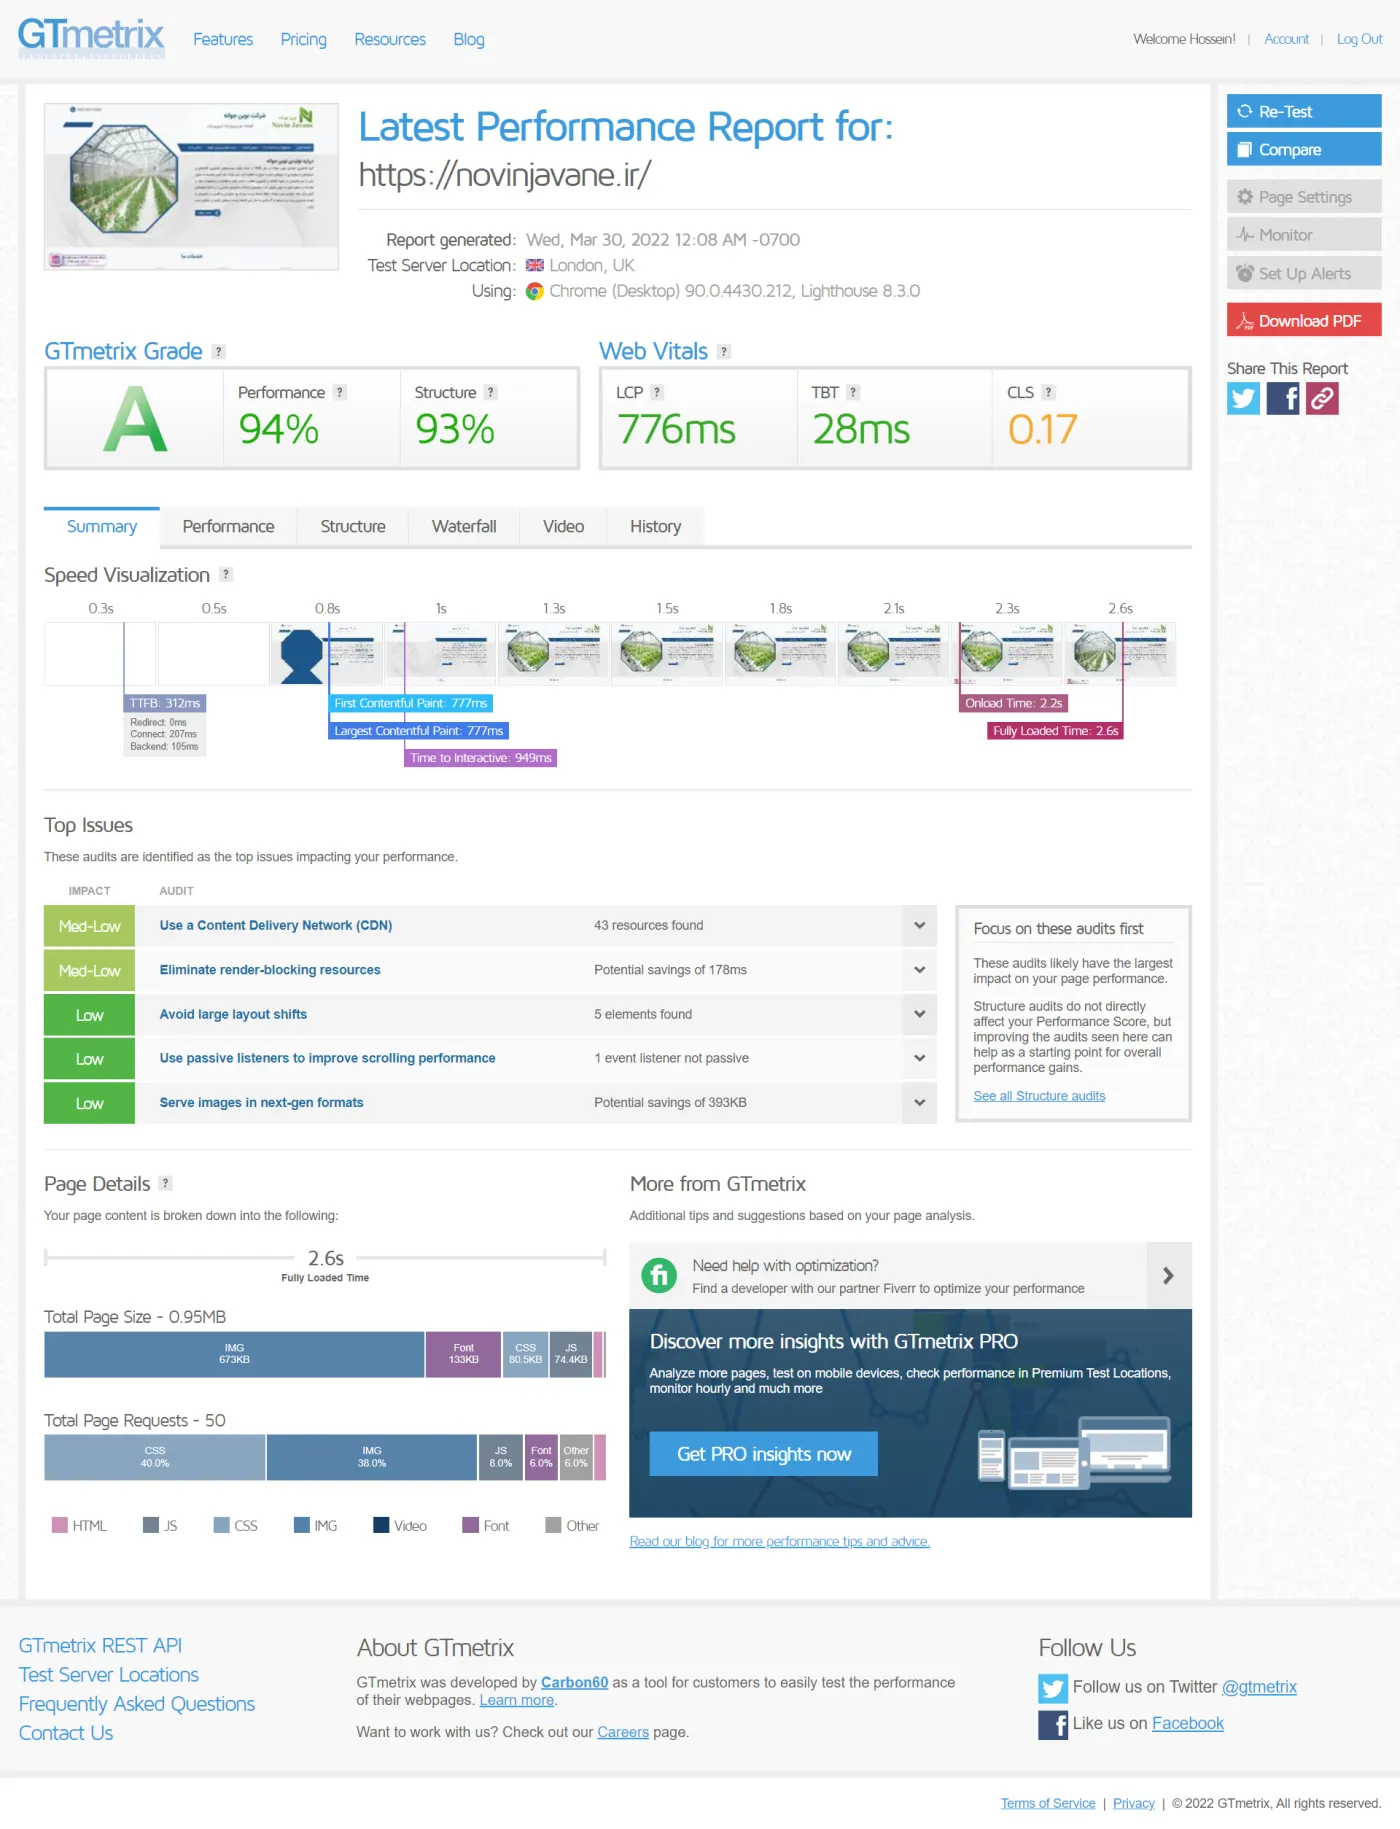Open the Pricing menu item
This screenshot has width=1400, height=1829.
[304, 40]
